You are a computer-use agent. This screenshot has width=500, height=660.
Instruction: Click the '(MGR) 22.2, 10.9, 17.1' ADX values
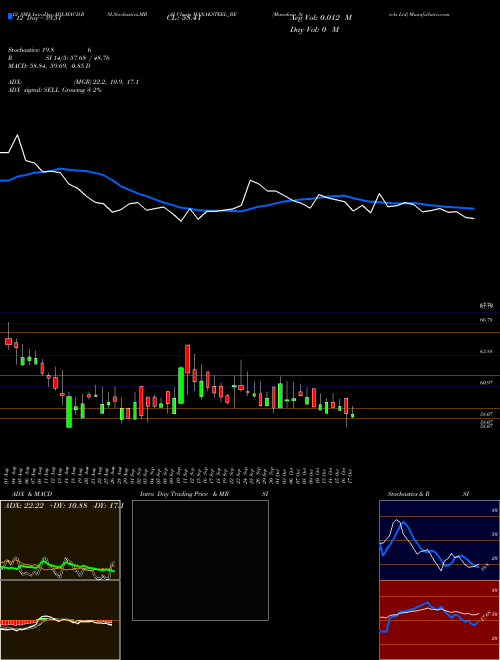(x=106, y=82)
